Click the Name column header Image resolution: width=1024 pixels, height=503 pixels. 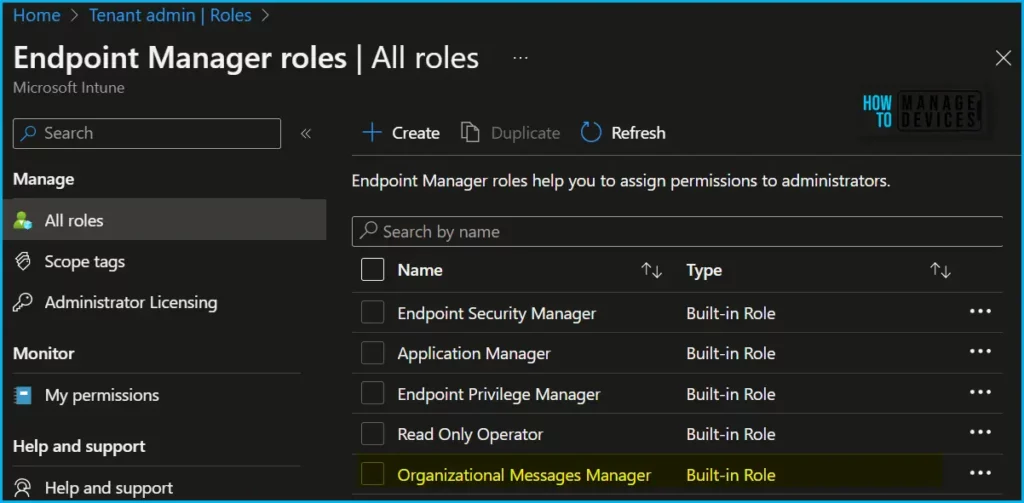420,270
